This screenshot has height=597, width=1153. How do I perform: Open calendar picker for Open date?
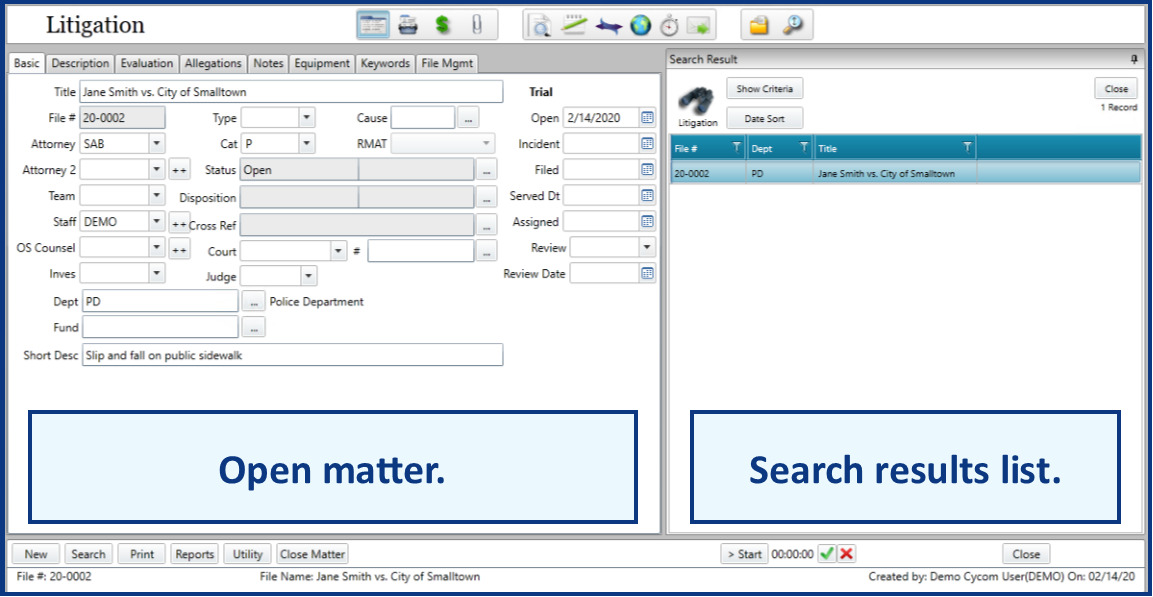click(x=647, y=118)
